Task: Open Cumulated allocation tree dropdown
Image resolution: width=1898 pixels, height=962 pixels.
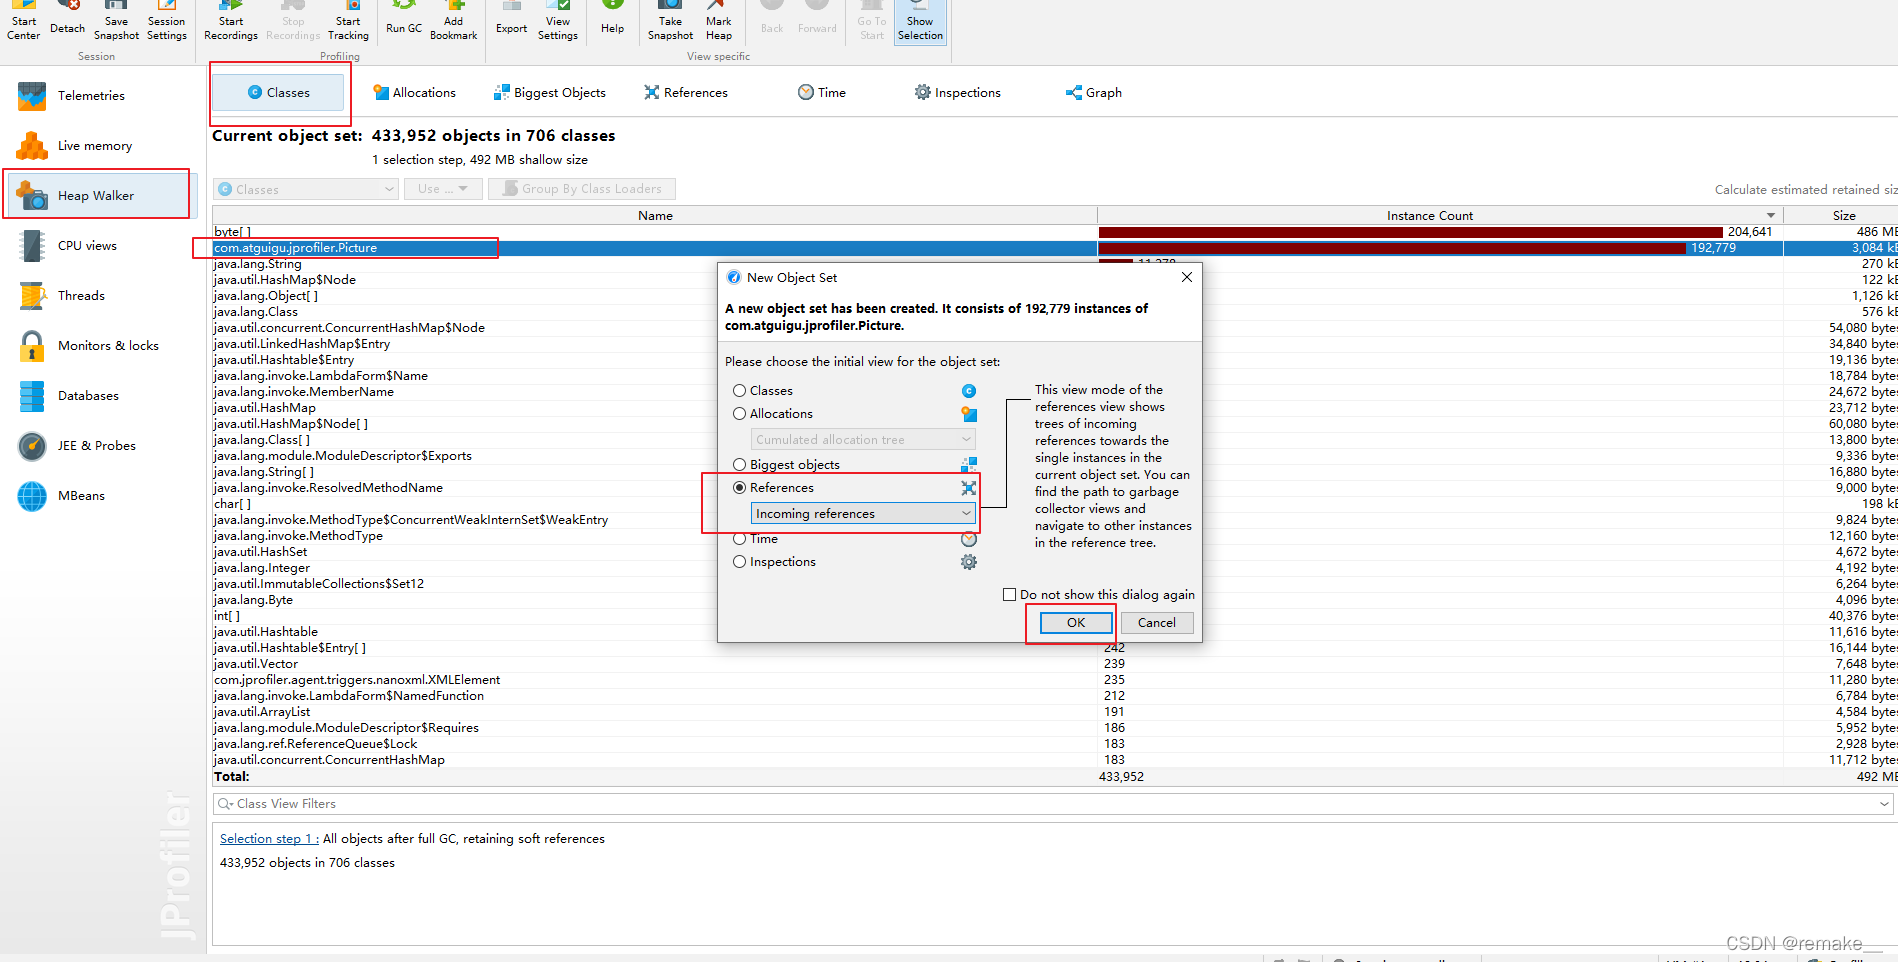Action: (863, 440)
